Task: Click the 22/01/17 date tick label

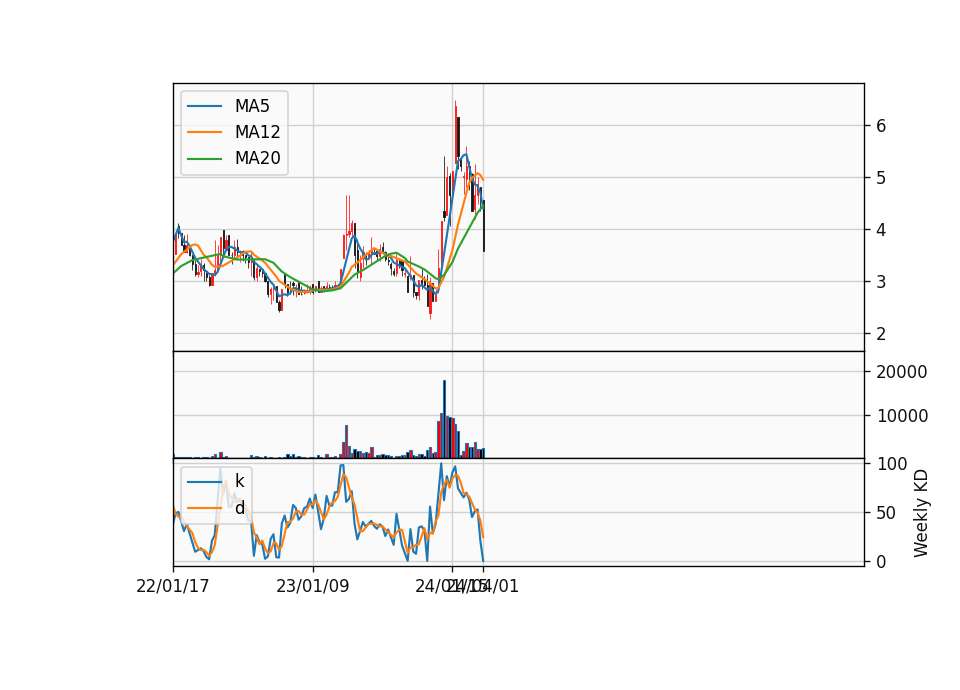Action: click(173, 586)
